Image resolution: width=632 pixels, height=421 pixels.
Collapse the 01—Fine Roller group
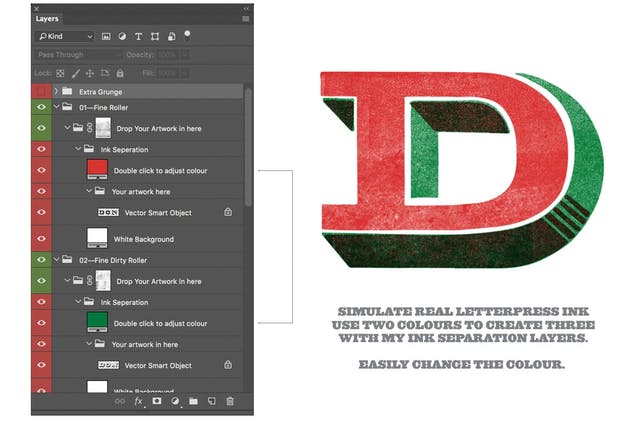coord(56,107)
